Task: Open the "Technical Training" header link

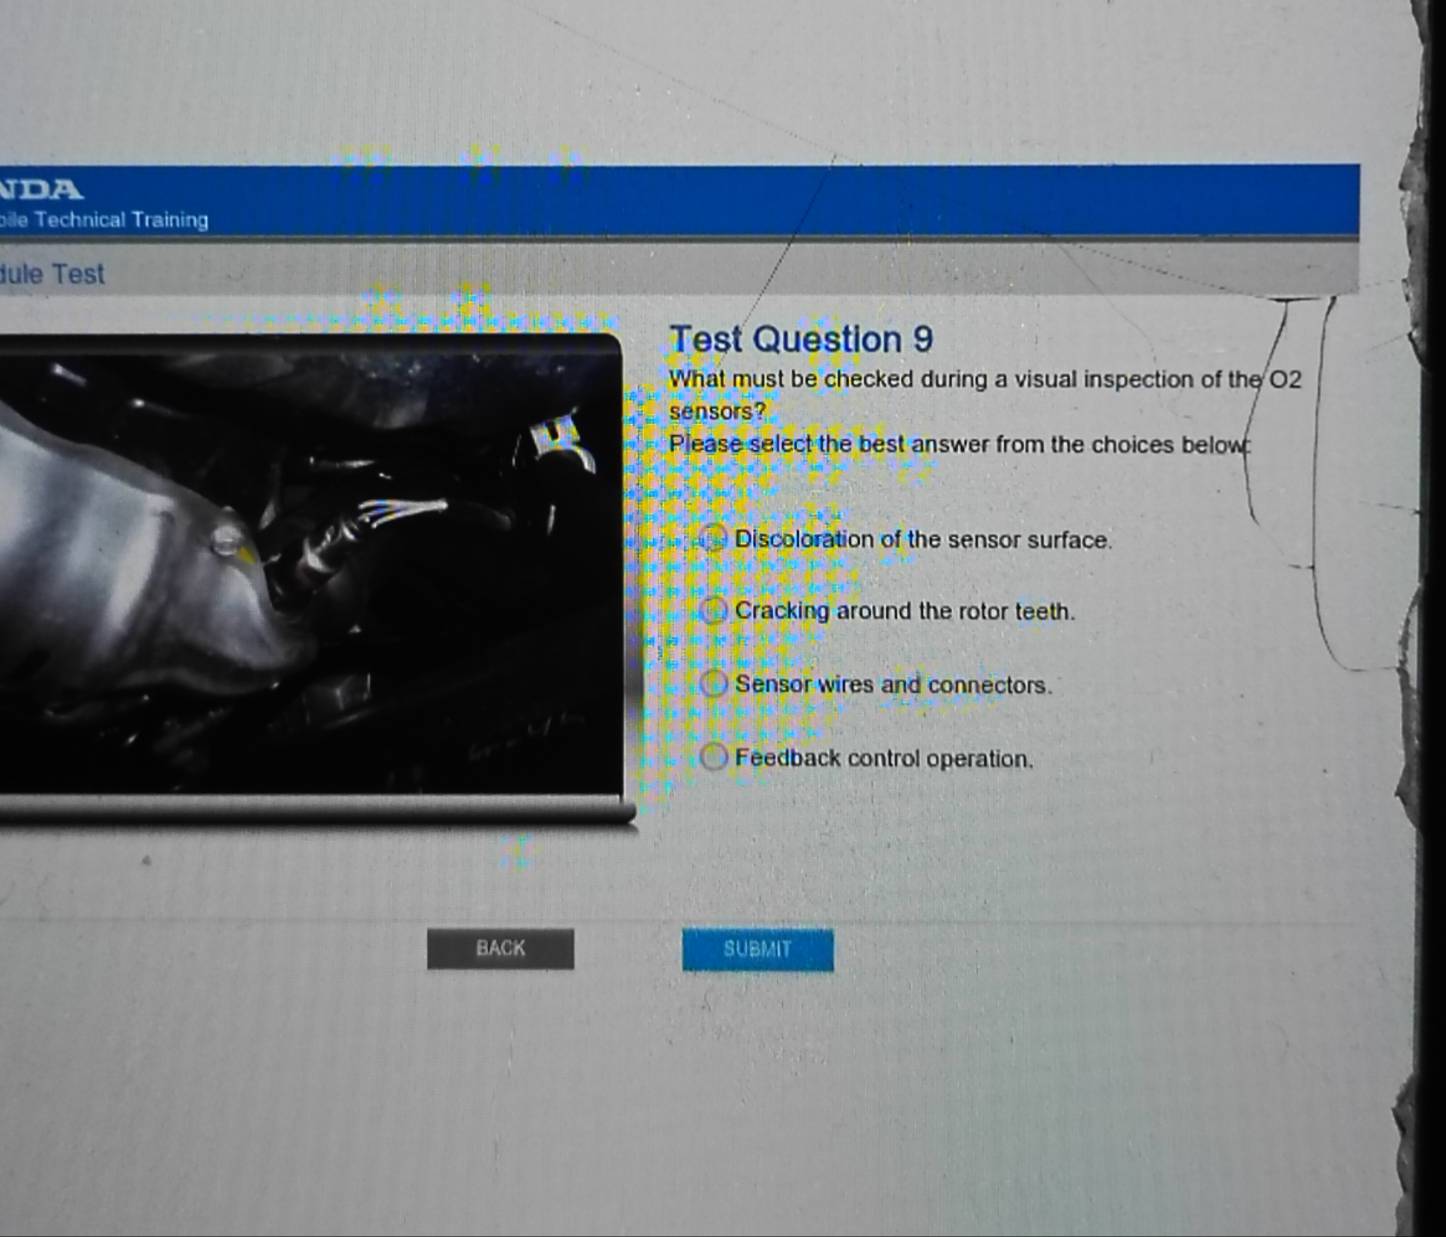Action: [103, 219]
